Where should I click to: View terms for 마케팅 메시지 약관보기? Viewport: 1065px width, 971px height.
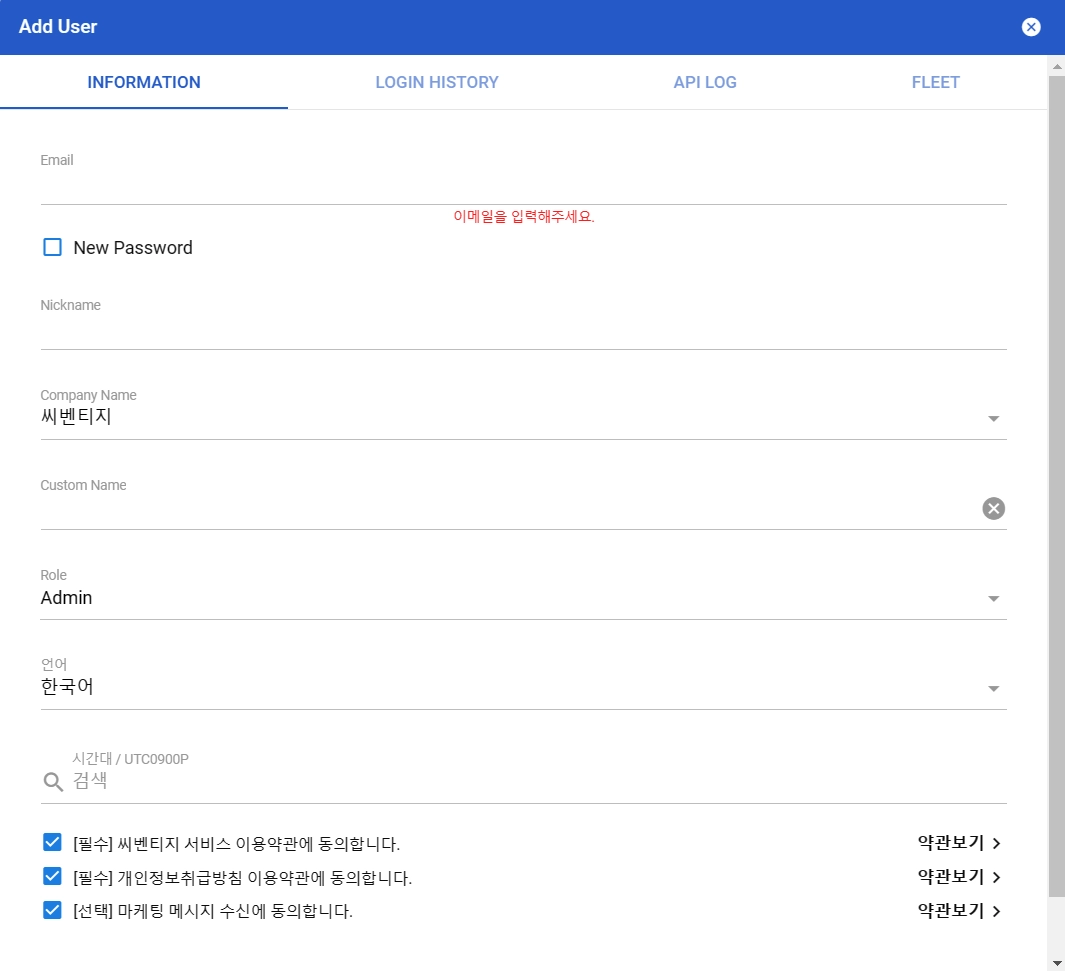coord(950,911)
